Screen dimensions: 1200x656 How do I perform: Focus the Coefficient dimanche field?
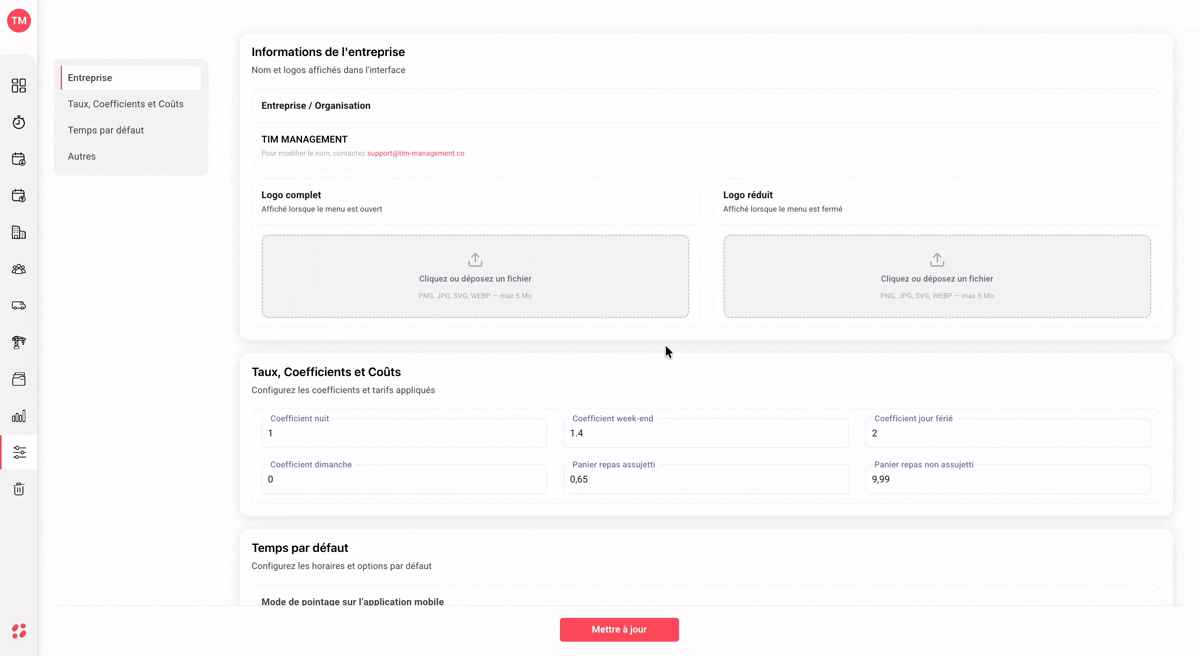click(x=404, y=479)
